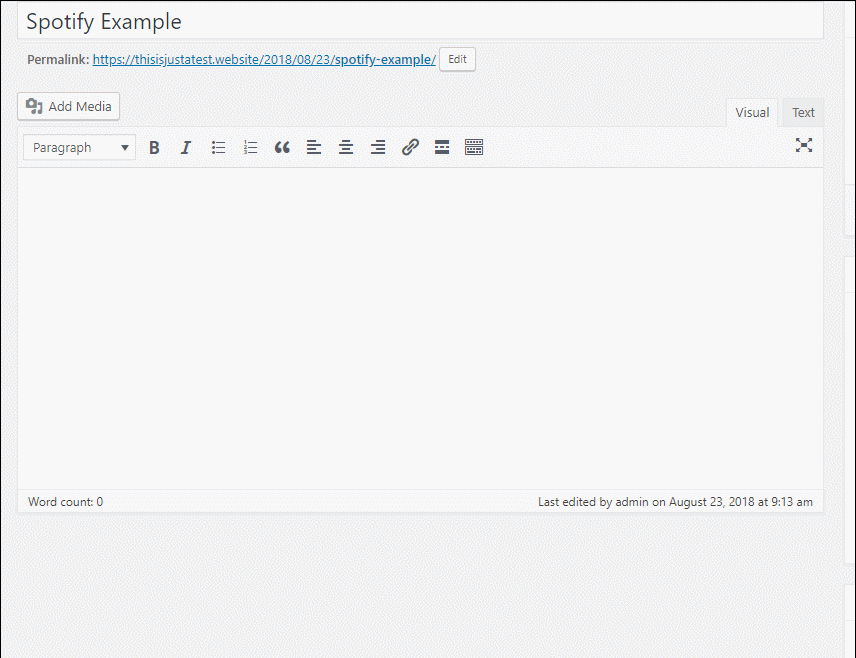Screen dimensions: 856x658
Task: Align text center
Action: [346, 147]
